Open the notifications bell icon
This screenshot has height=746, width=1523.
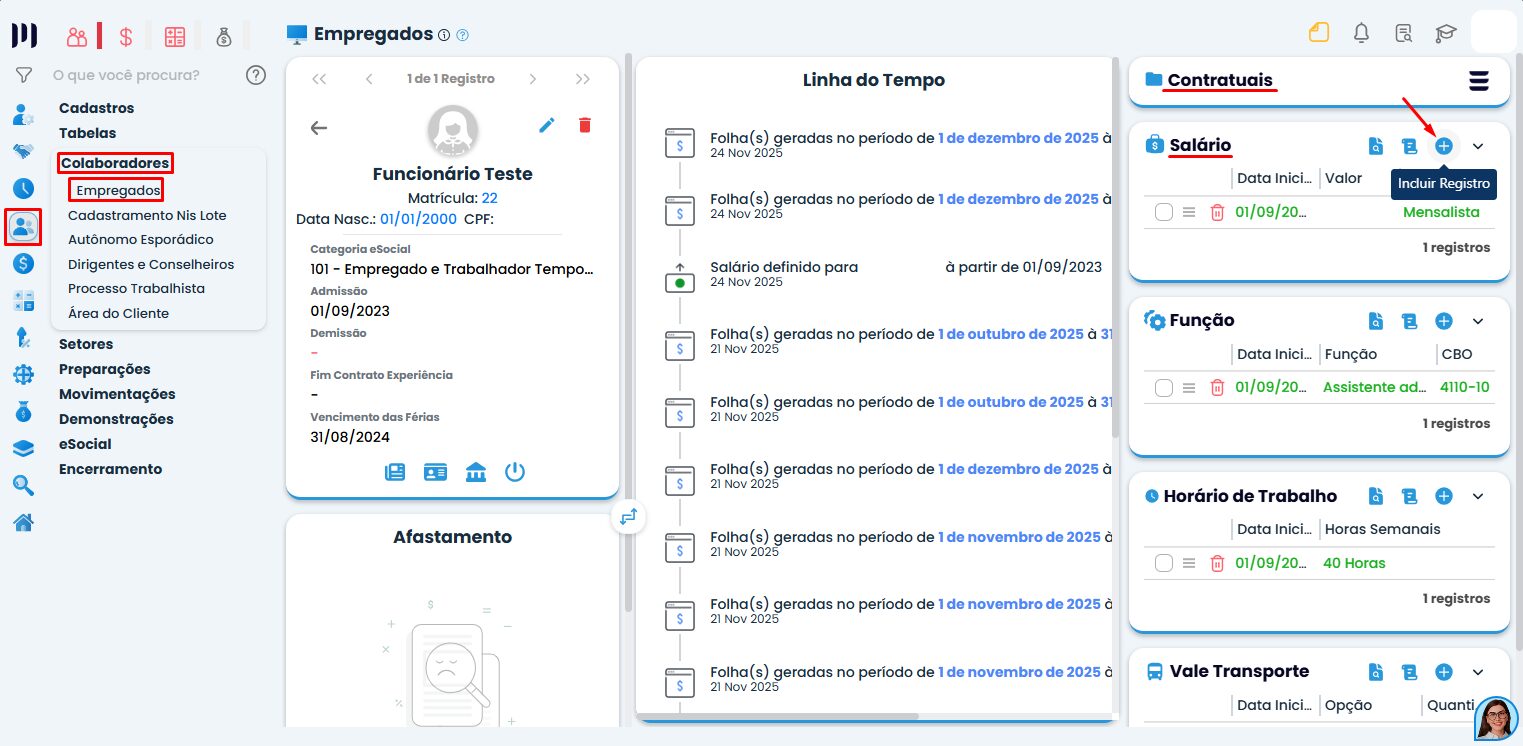click(x=1361, y=33)
